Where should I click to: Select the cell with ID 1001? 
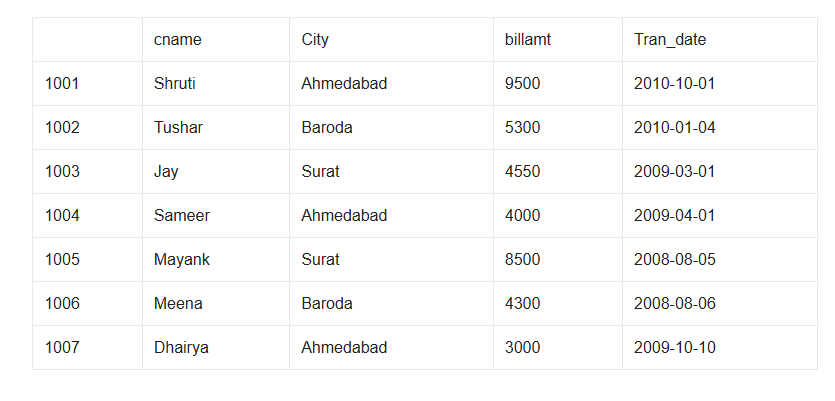[62, 84]
